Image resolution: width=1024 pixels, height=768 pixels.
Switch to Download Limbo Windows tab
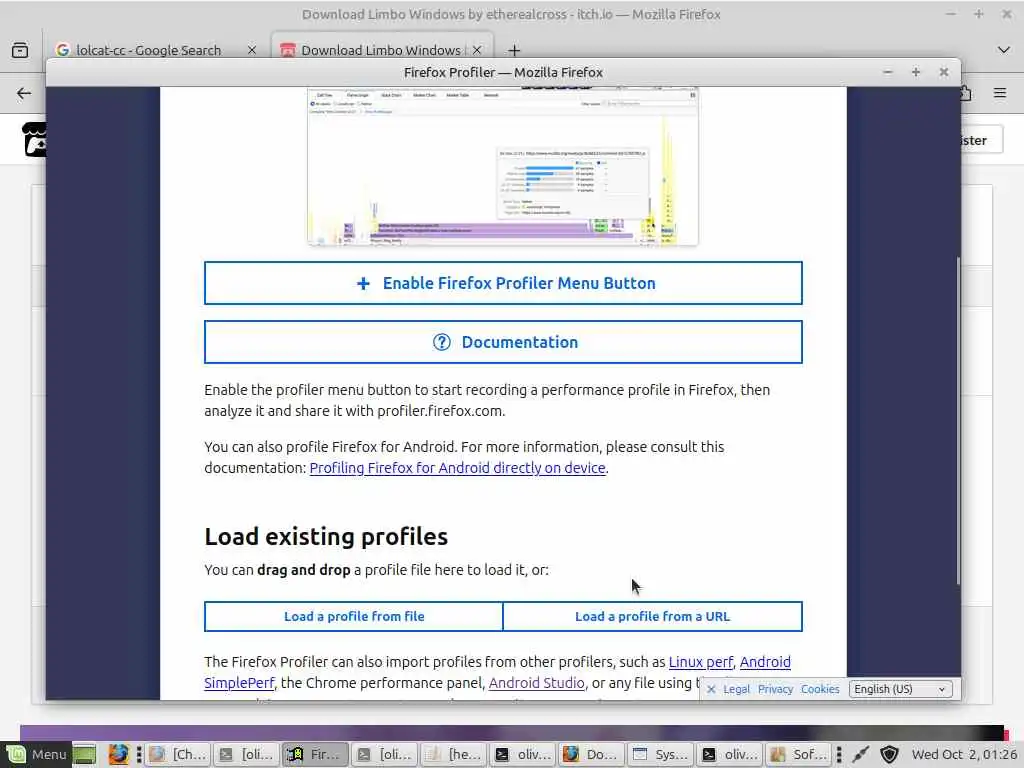tap(380, 50)
